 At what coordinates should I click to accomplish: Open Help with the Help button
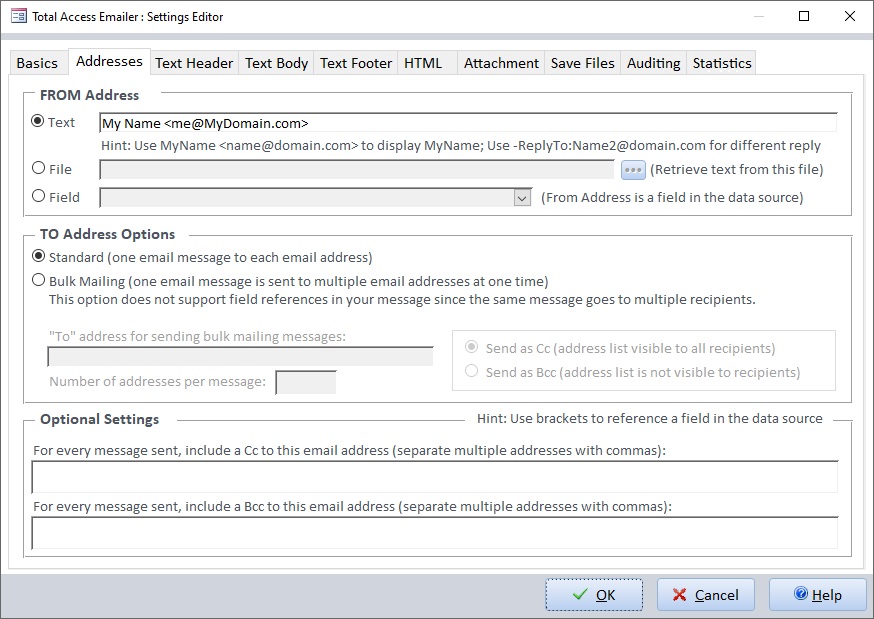[x=818, y=595]
